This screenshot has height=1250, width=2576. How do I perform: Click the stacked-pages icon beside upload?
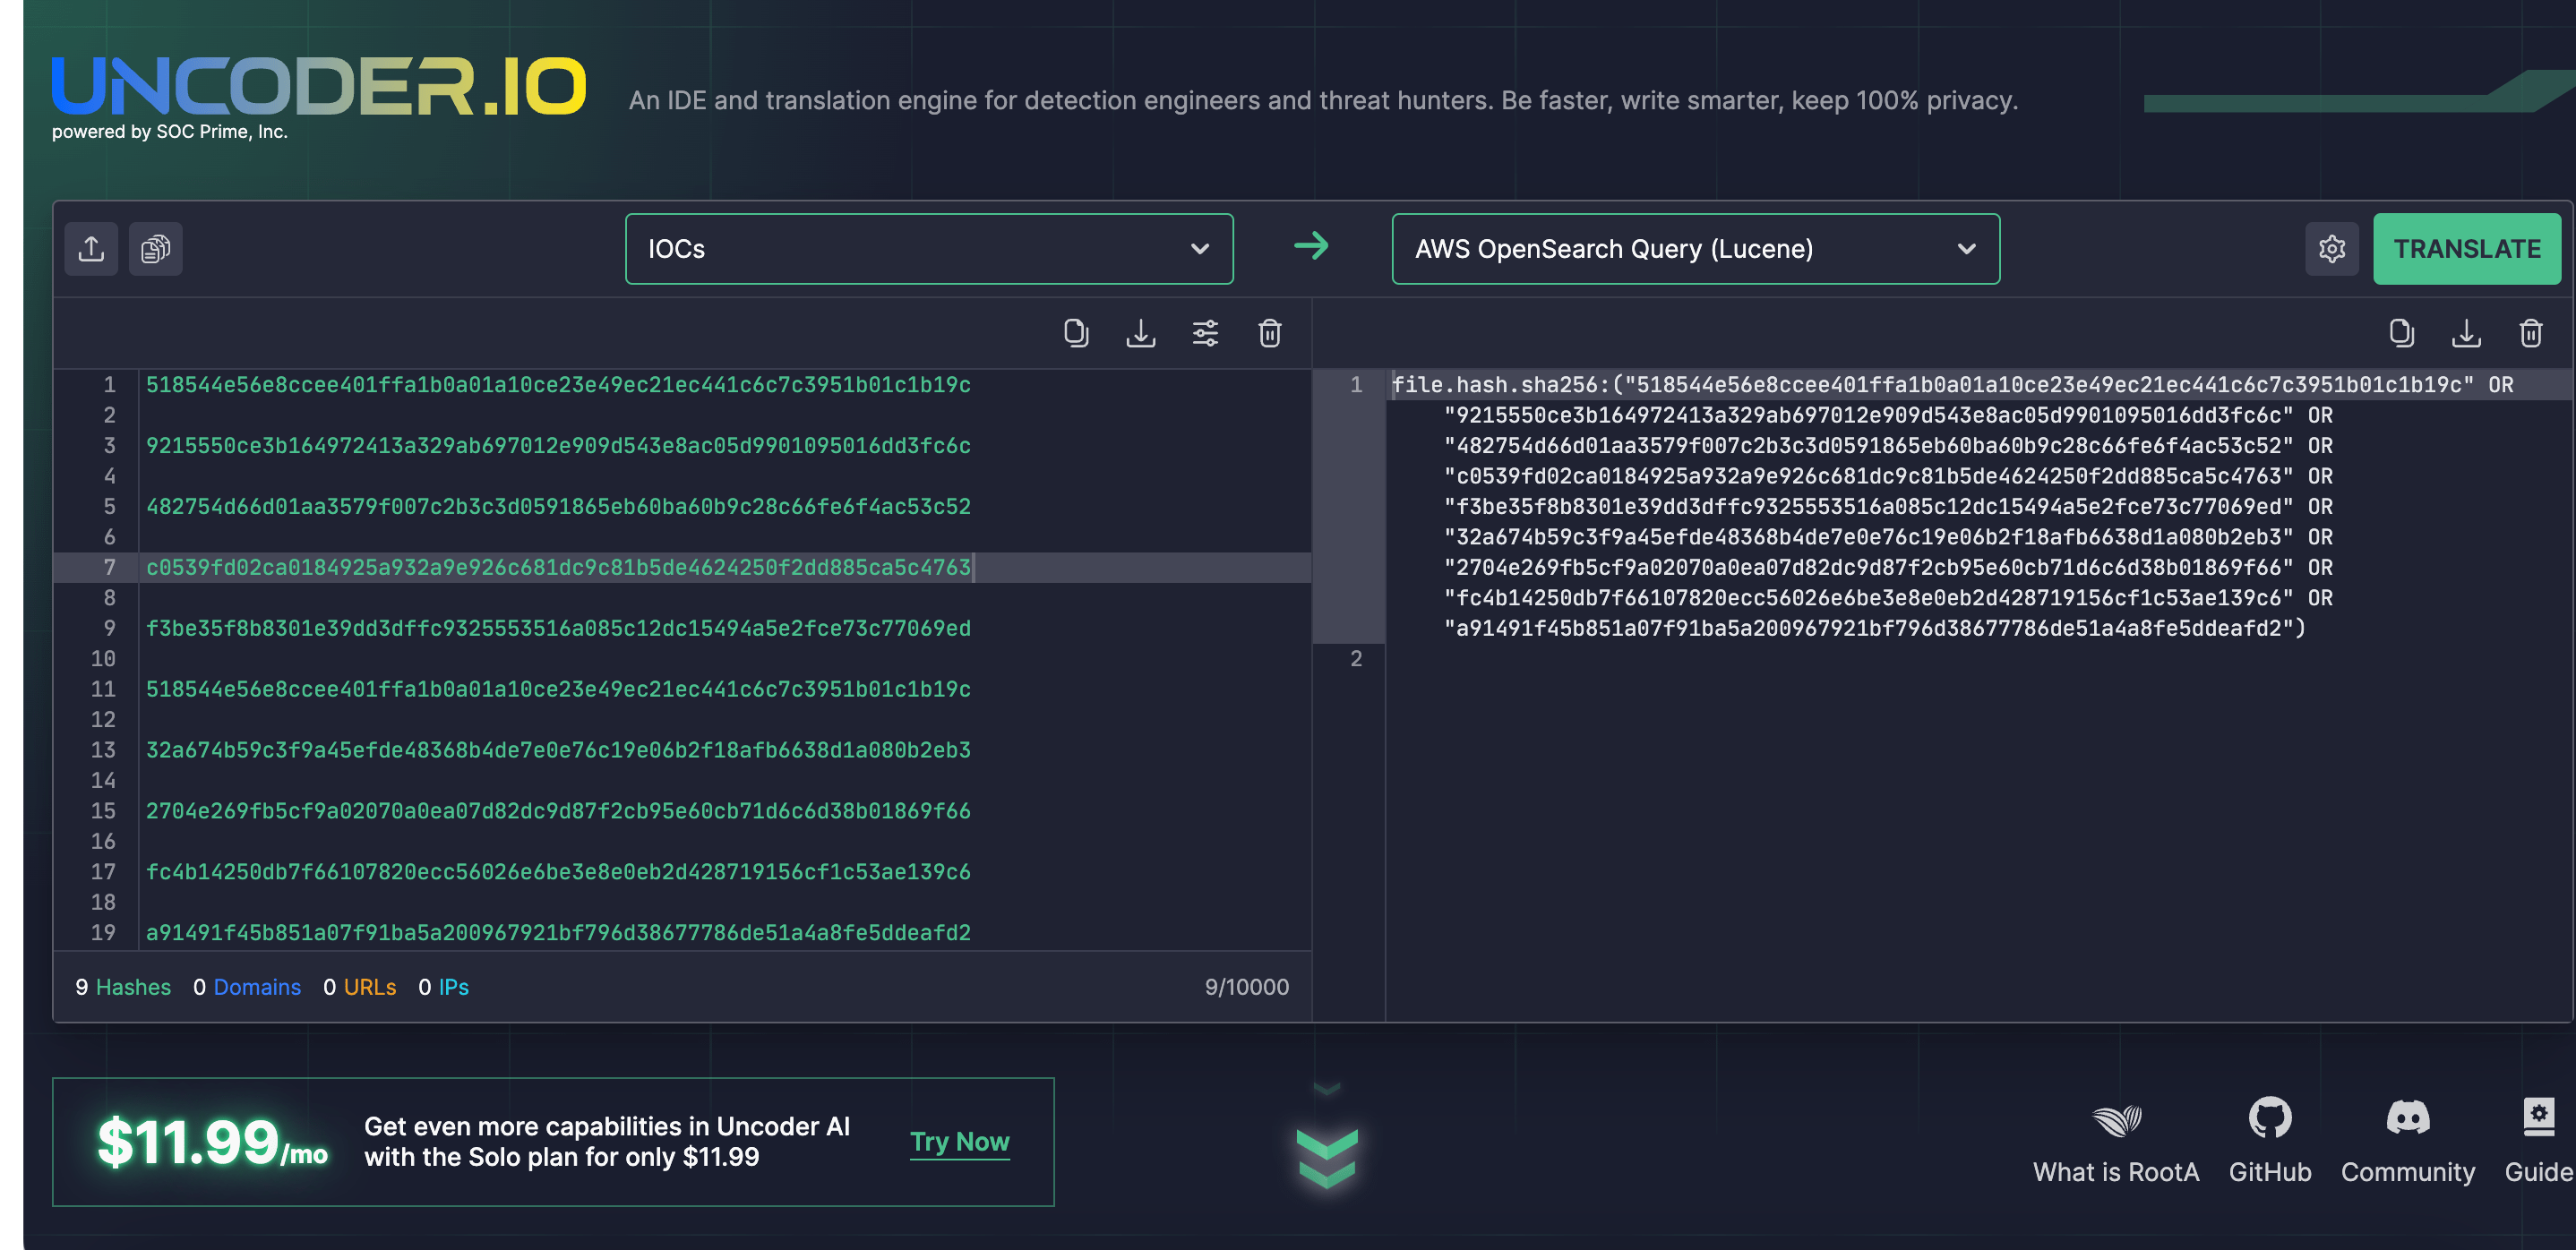[155, 248]
